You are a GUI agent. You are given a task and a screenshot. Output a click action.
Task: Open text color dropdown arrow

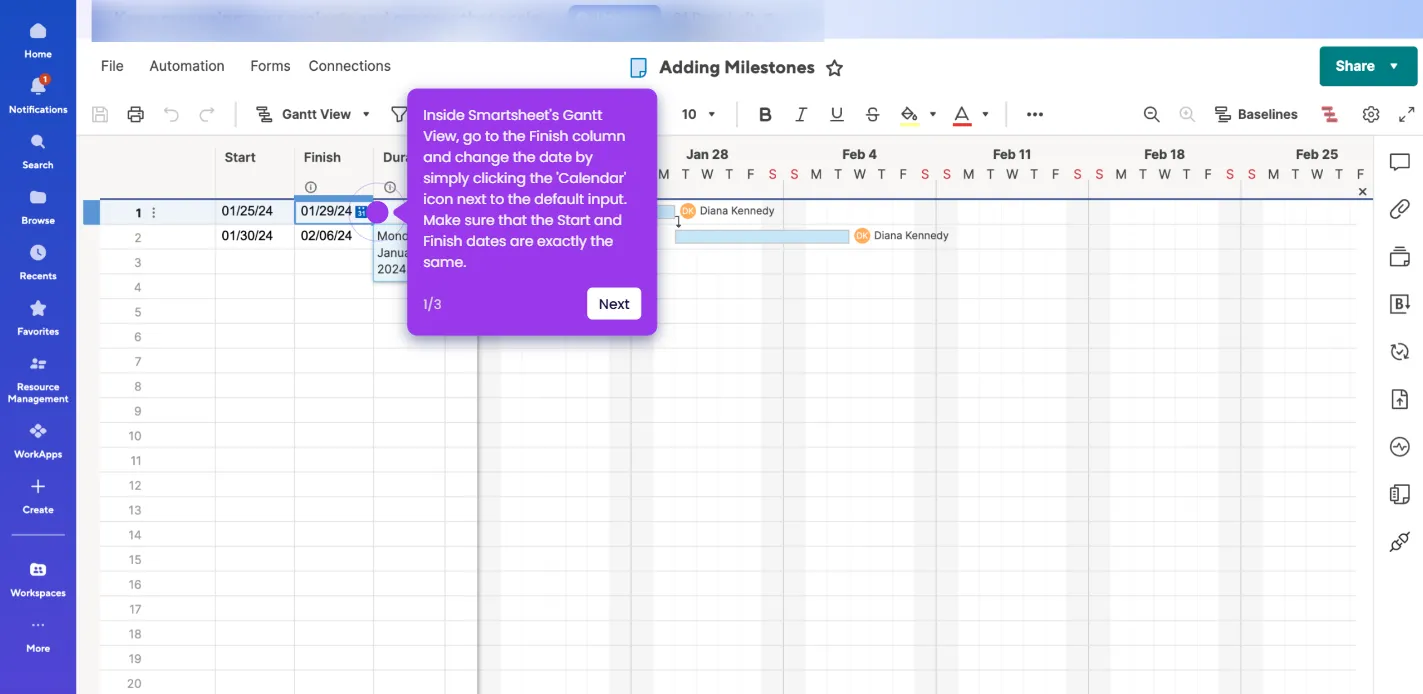[x=985, y=114]
